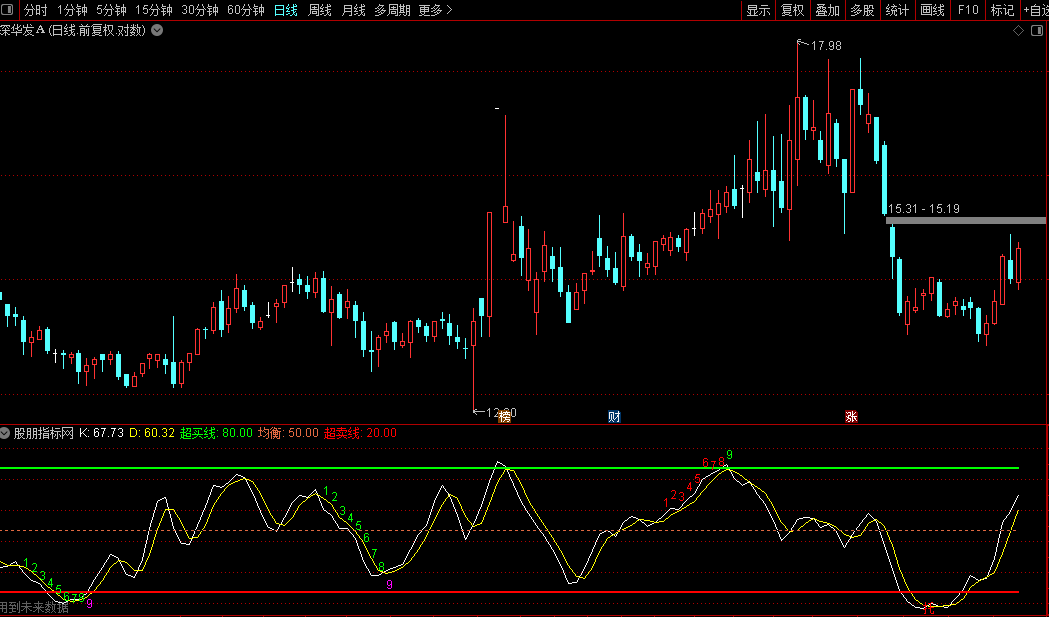Open 画线 drawing tools
This screenshot has height=617, width=1049.
(x=932, y=10)
